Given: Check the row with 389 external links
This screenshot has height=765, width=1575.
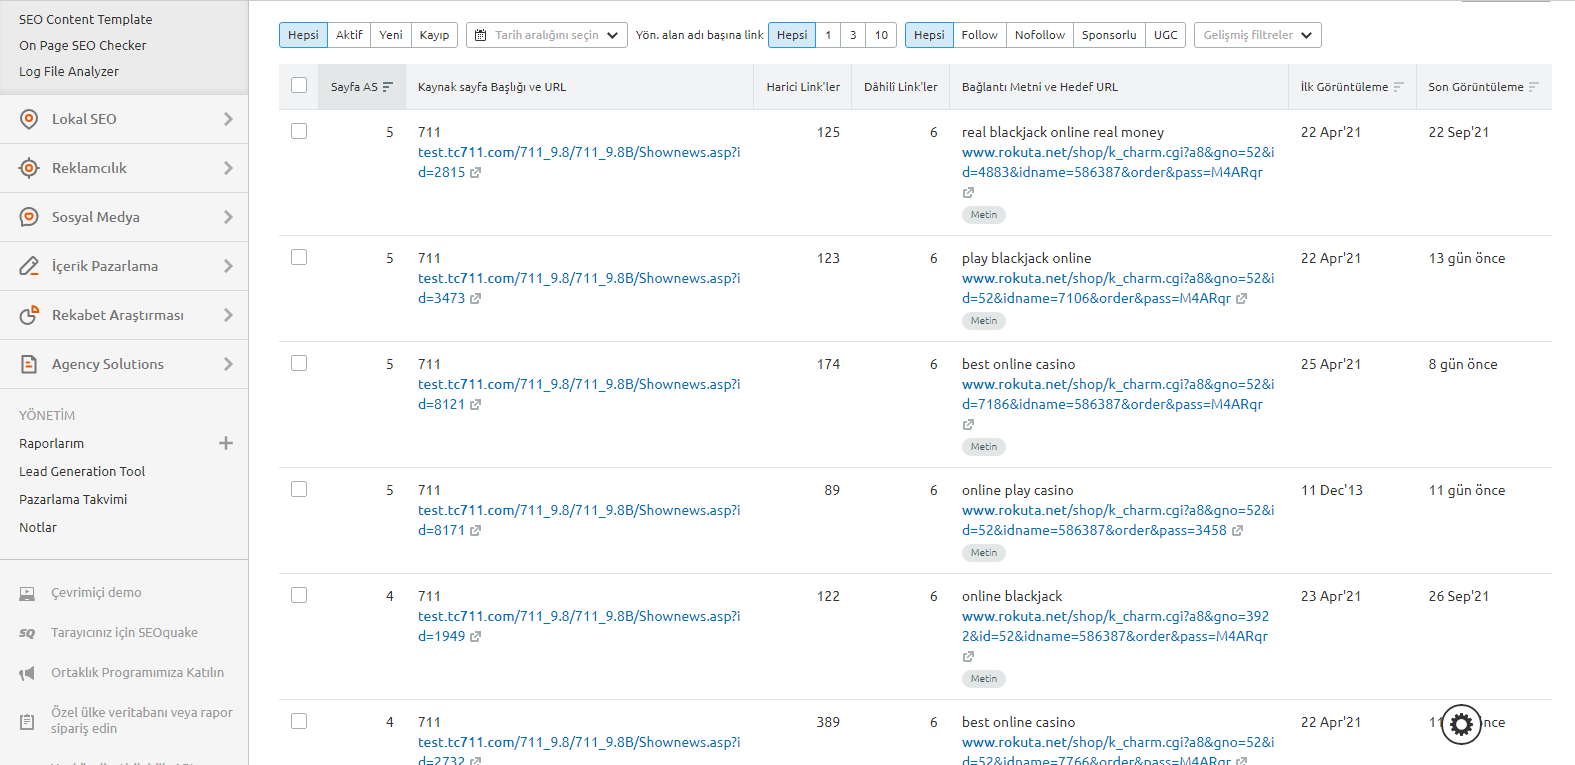Looking at the screenshot, I should point(299,721).
